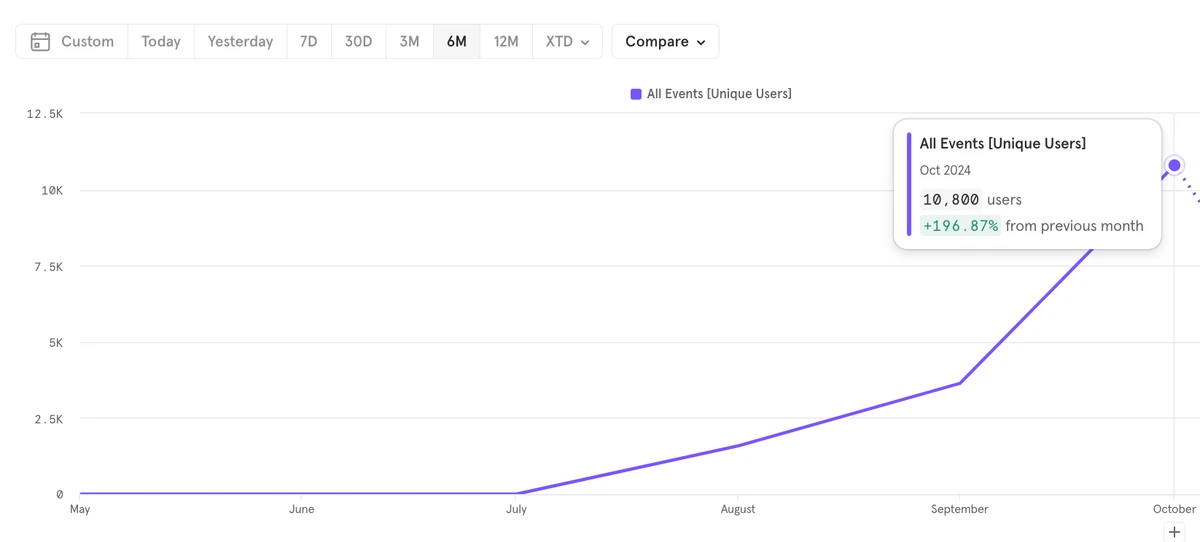Screen dimensions: 1200x542
Task: Select the 12M time range
Action: coord(506,42)
